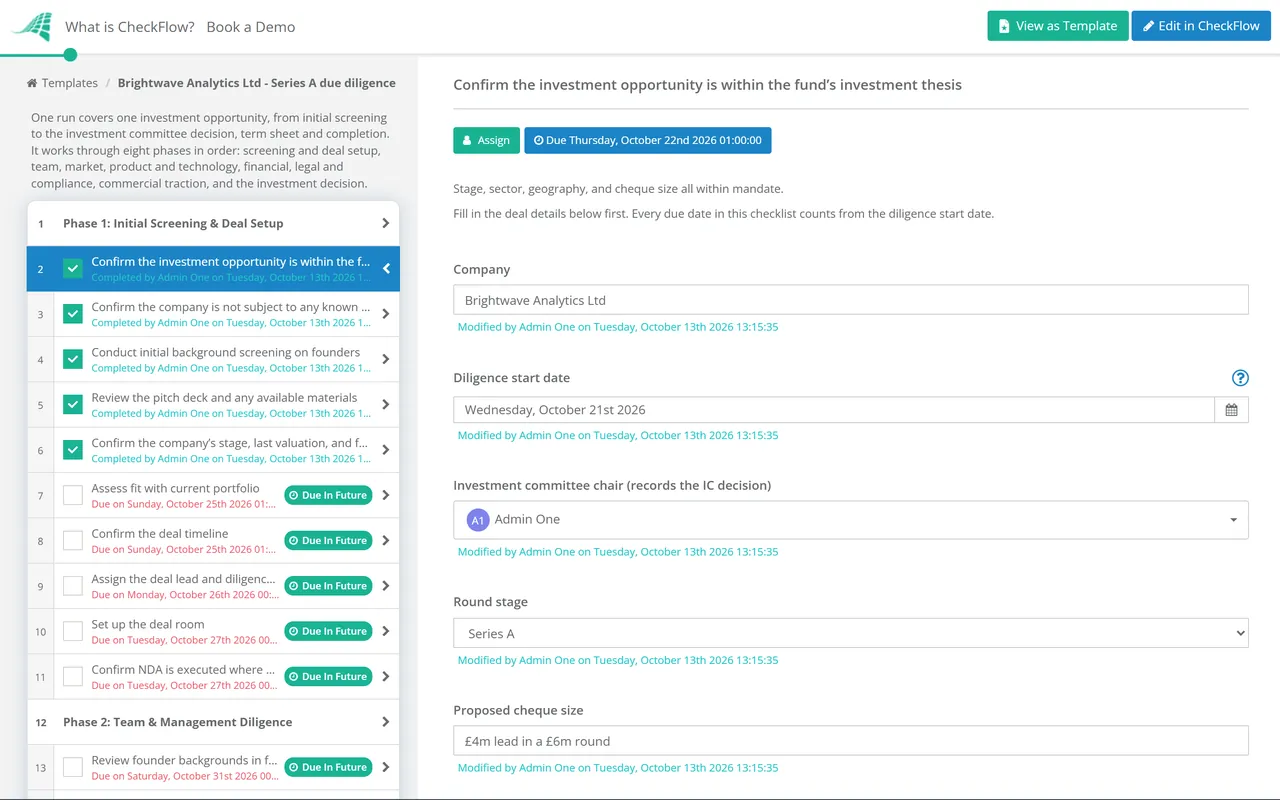The height and width of the screenshot is (800, 1280).
Task: Open the Round stage dropdown
Action: pos(851,633)
